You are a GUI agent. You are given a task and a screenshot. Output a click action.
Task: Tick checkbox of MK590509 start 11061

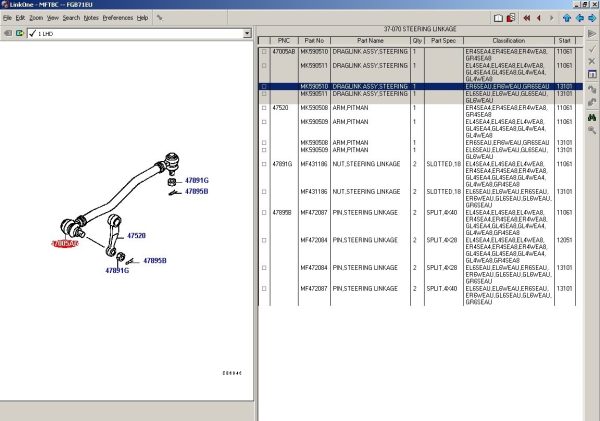pyautogui.click(x=264, y=122)
